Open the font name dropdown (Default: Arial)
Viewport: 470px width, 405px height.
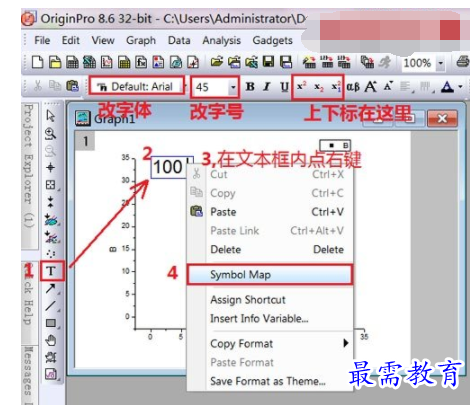click(137, 87)
